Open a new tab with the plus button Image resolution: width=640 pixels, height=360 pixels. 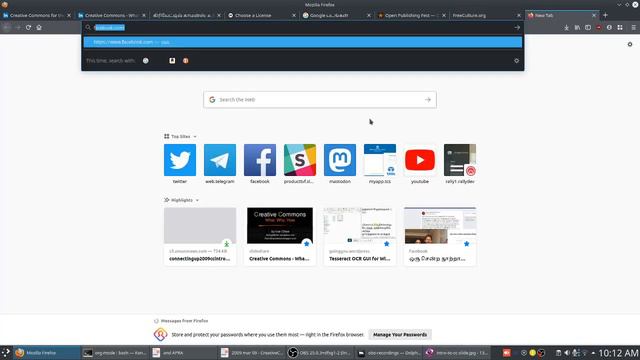[605, 15]
